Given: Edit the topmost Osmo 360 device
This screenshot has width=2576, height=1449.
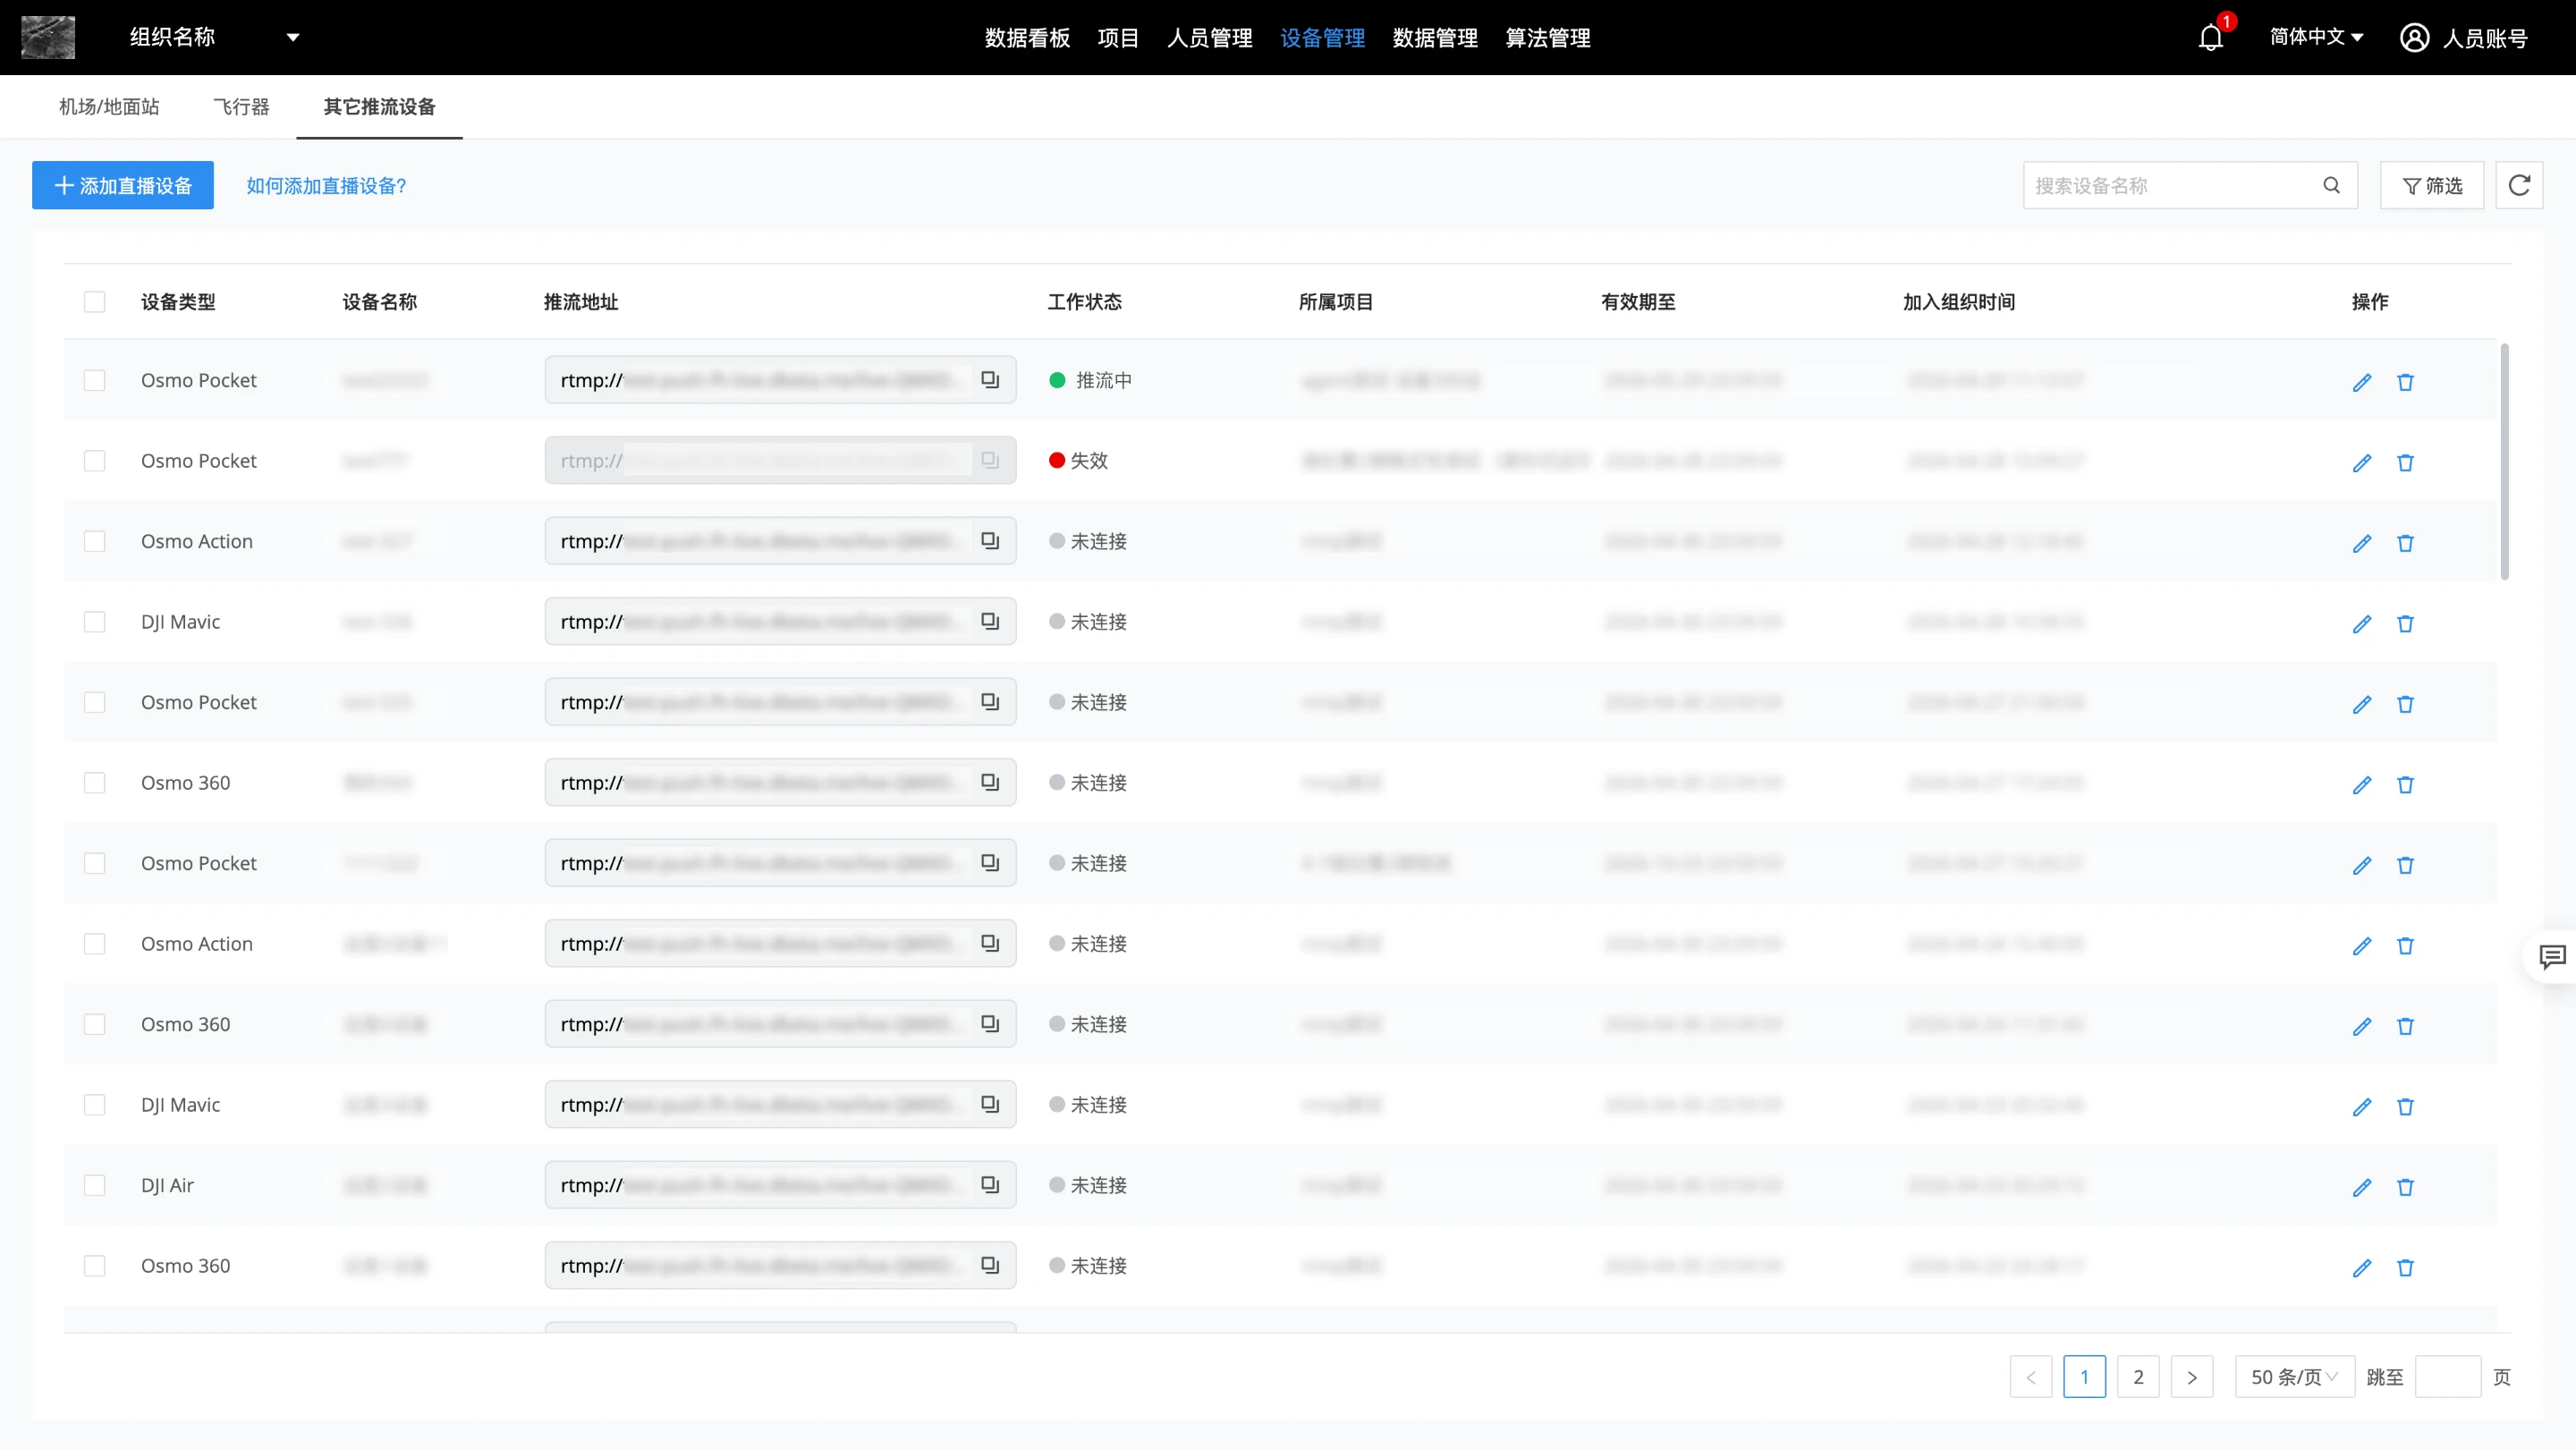Looking at the screenshot, I should [x=2362, y=785].
